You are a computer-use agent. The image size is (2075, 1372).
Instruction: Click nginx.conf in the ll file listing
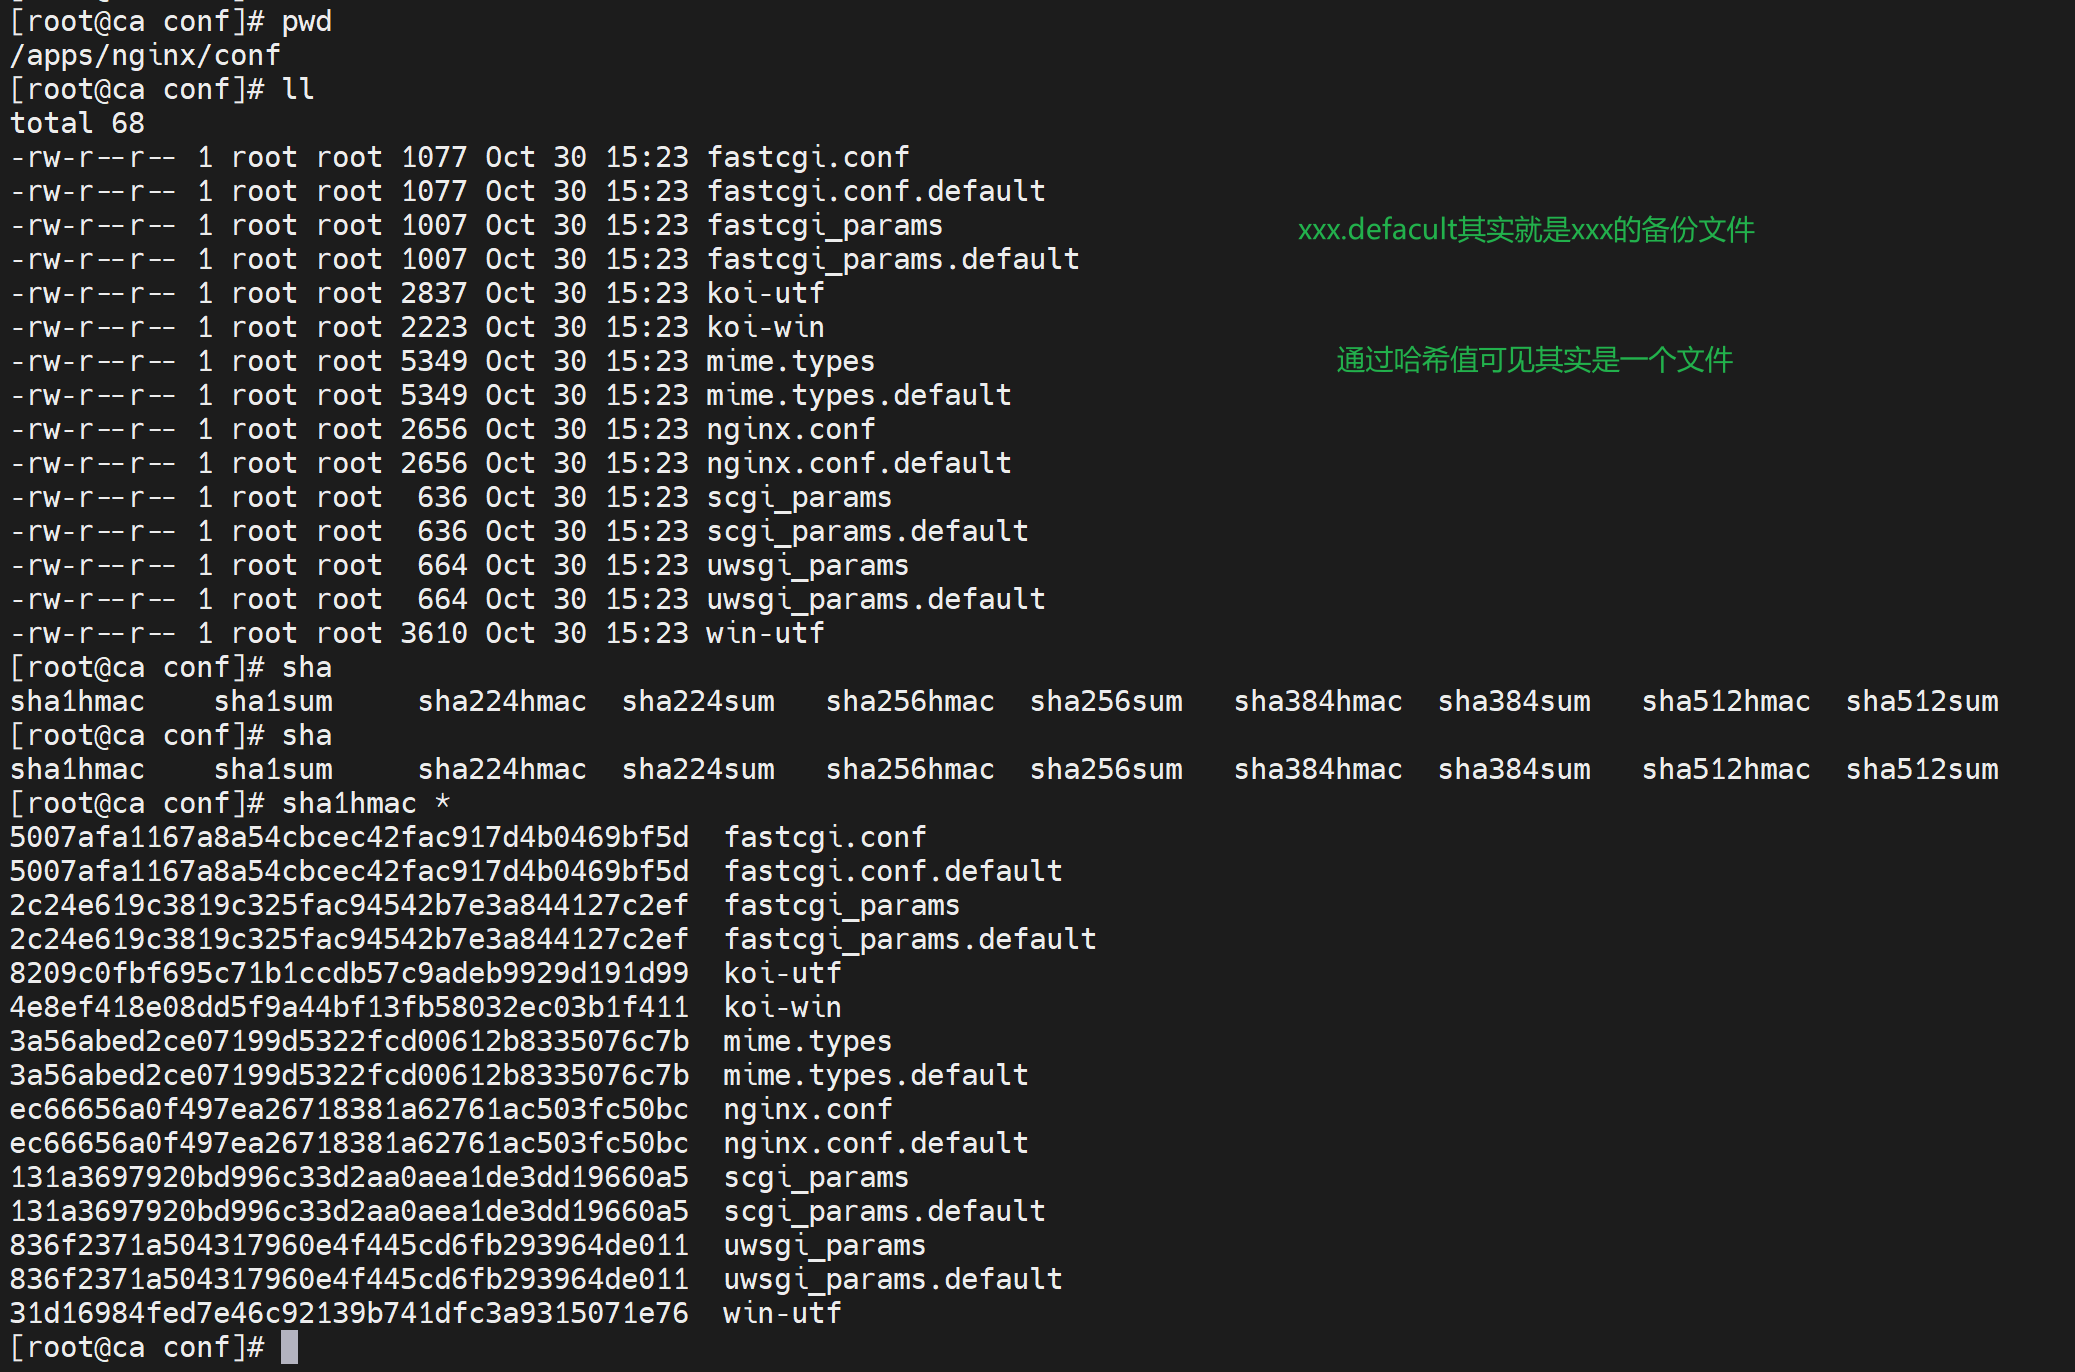790,430
